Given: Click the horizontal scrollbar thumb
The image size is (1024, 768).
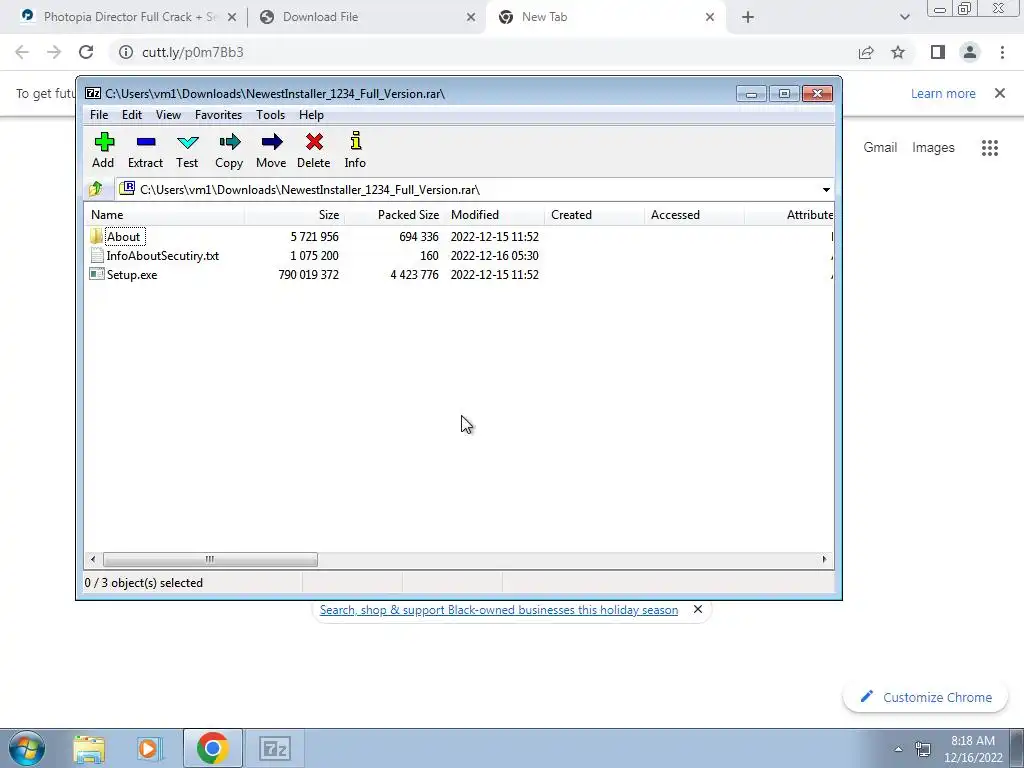Looking at the screenshot, I should pos(210,560).
